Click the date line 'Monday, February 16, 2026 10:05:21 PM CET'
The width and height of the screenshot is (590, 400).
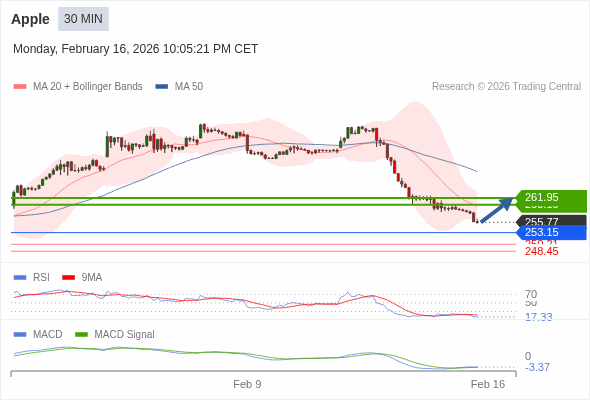(135, 49)
